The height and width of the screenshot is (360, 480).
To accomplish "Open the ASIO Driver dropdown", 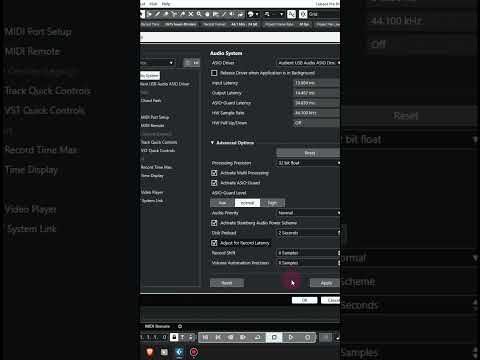I will [308, 63].
